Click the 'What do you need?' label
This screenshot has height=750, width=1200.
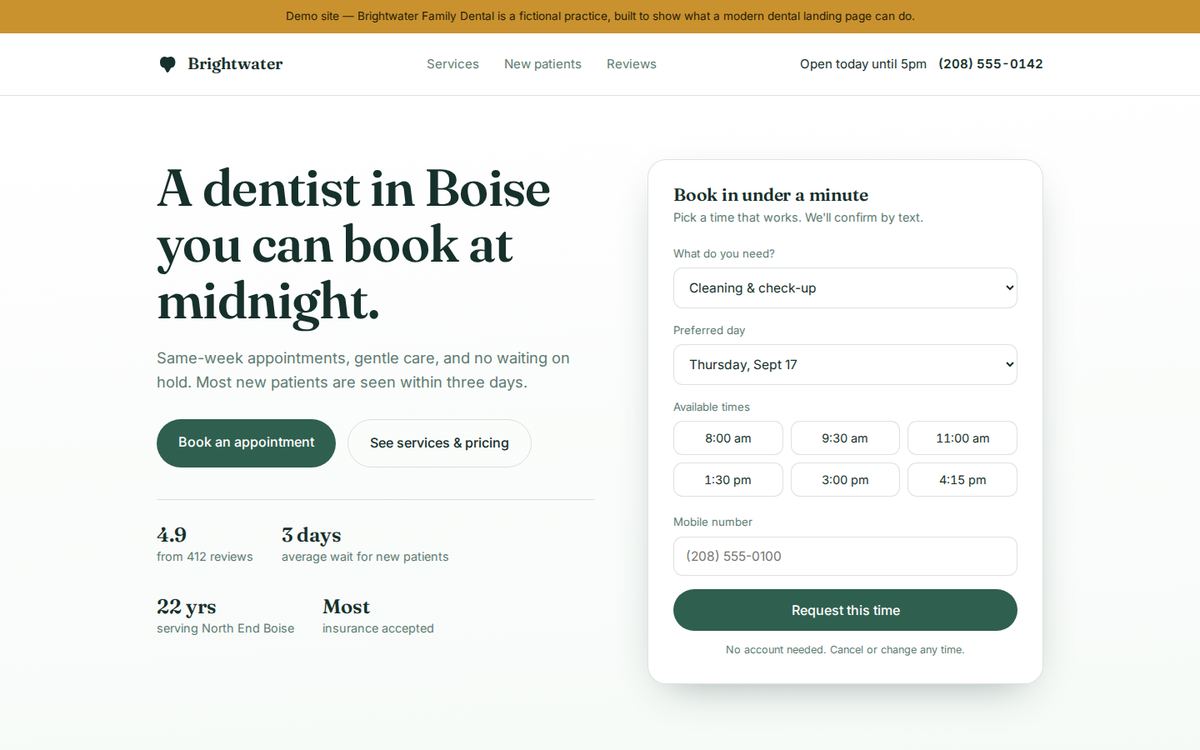(724, 254)
